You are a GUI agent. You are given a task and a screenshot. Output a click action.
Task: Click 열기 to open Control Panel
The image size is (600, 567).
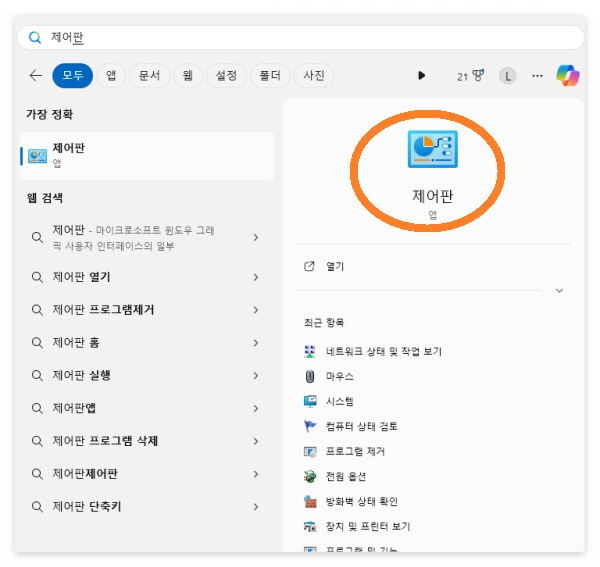click(335, 267)
